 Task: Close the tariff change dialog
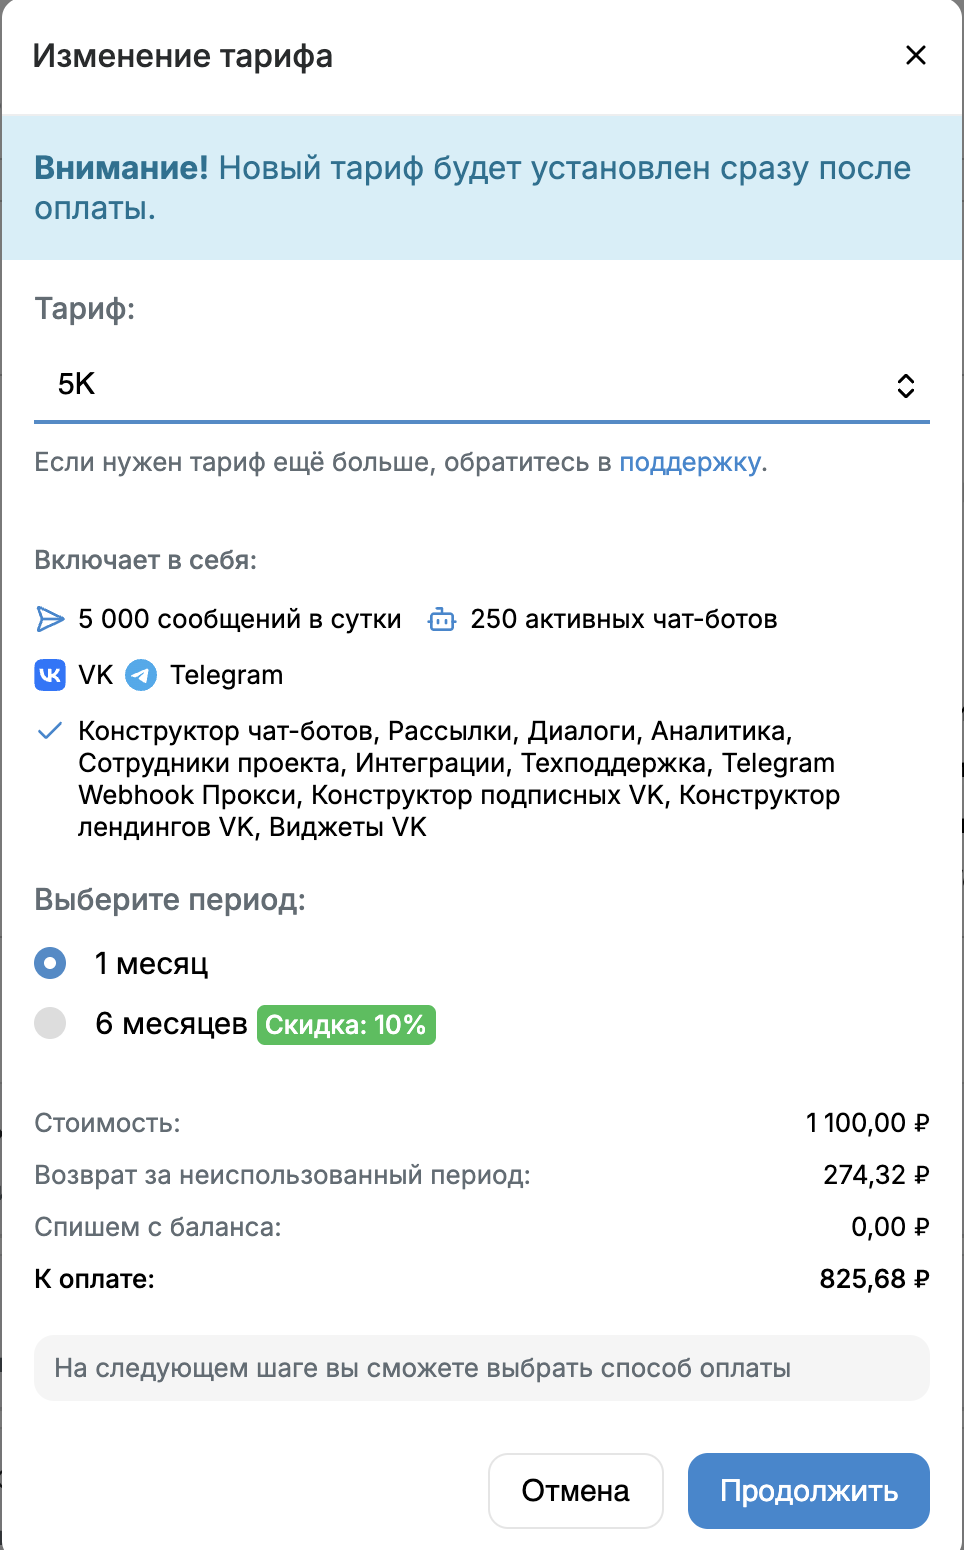coord(915,55)
